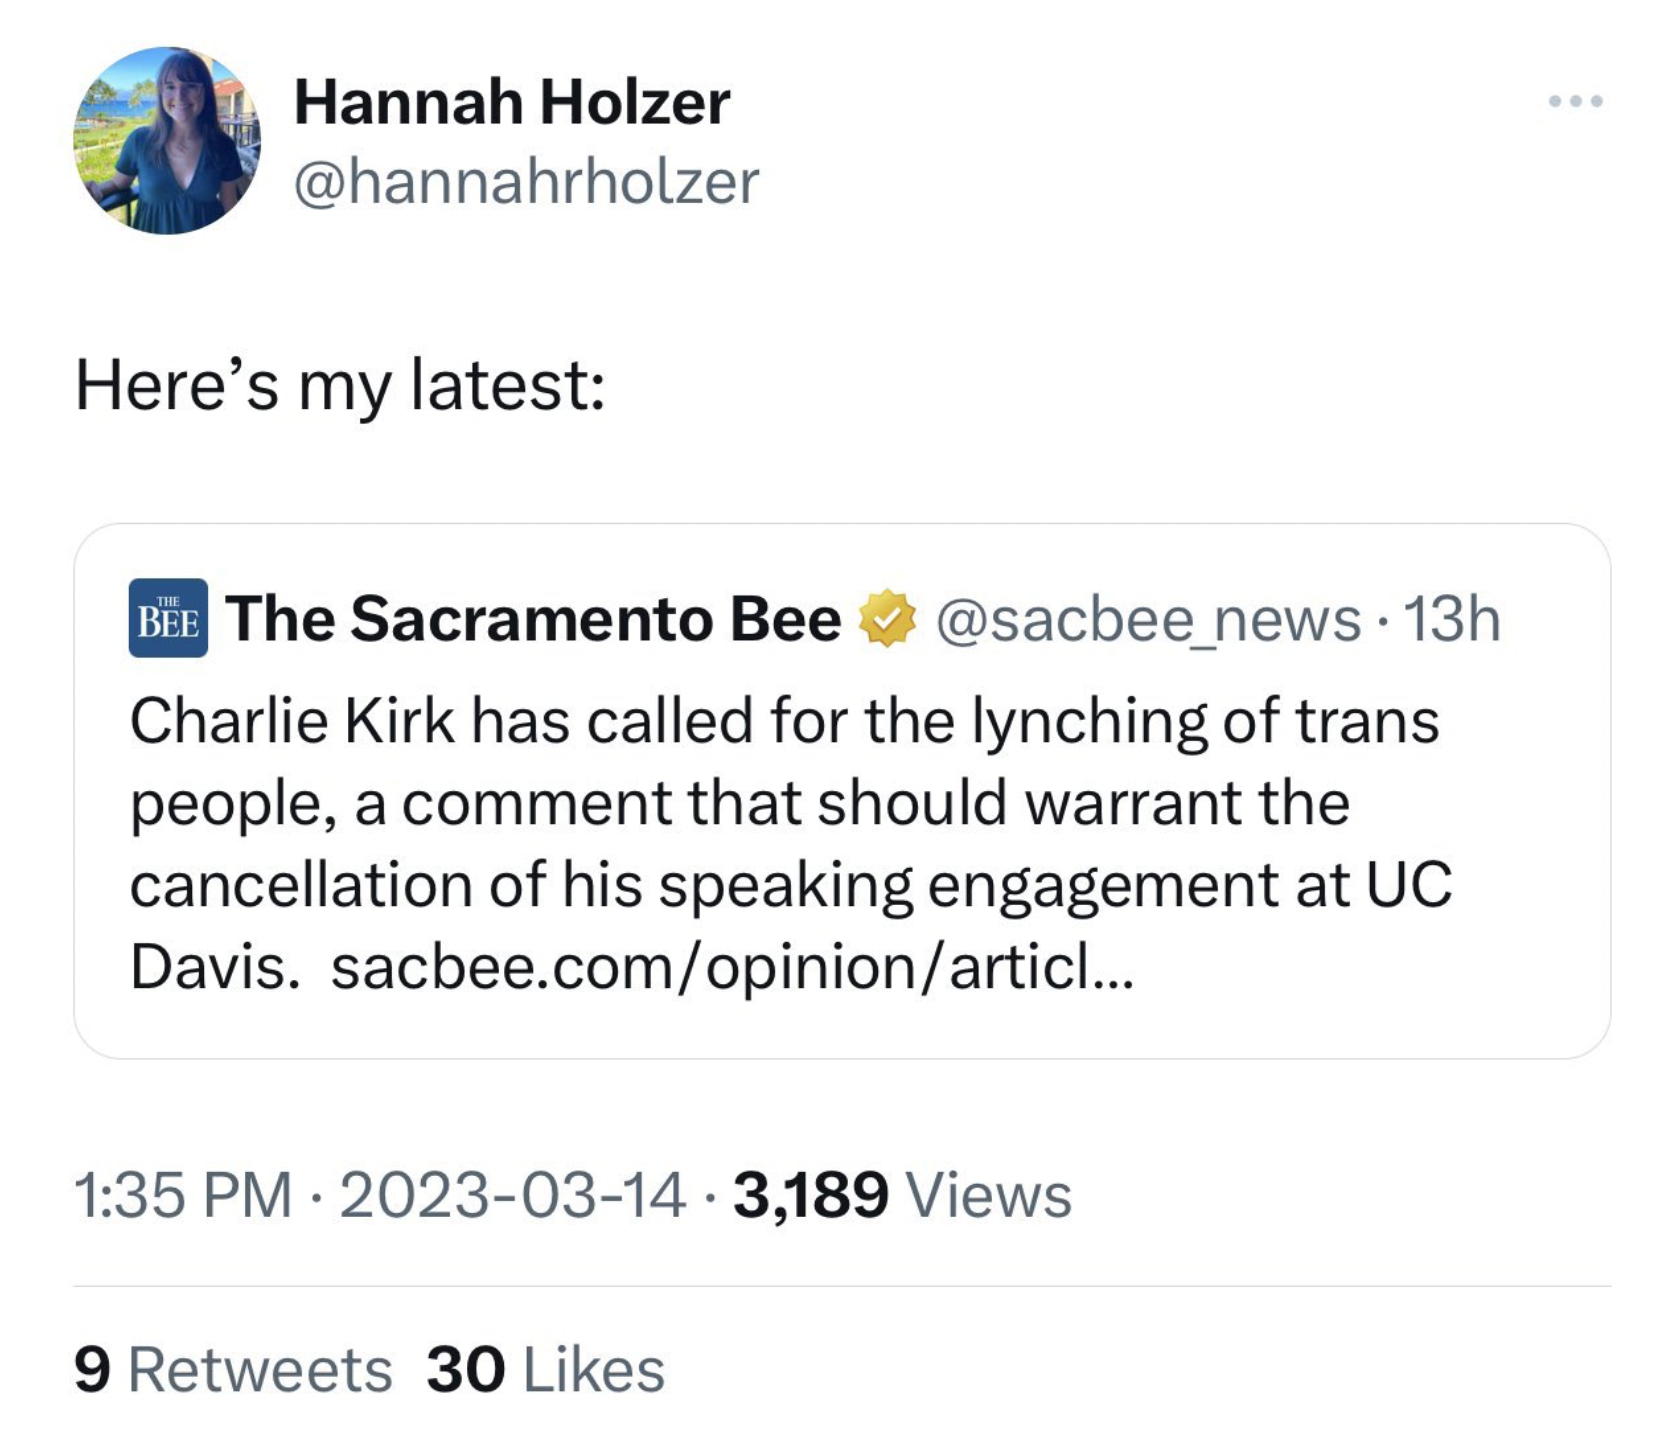1678x1444 pixels.
Task: Click the "Here's my latest:" tweet text
Action: [x=340, y=386]
